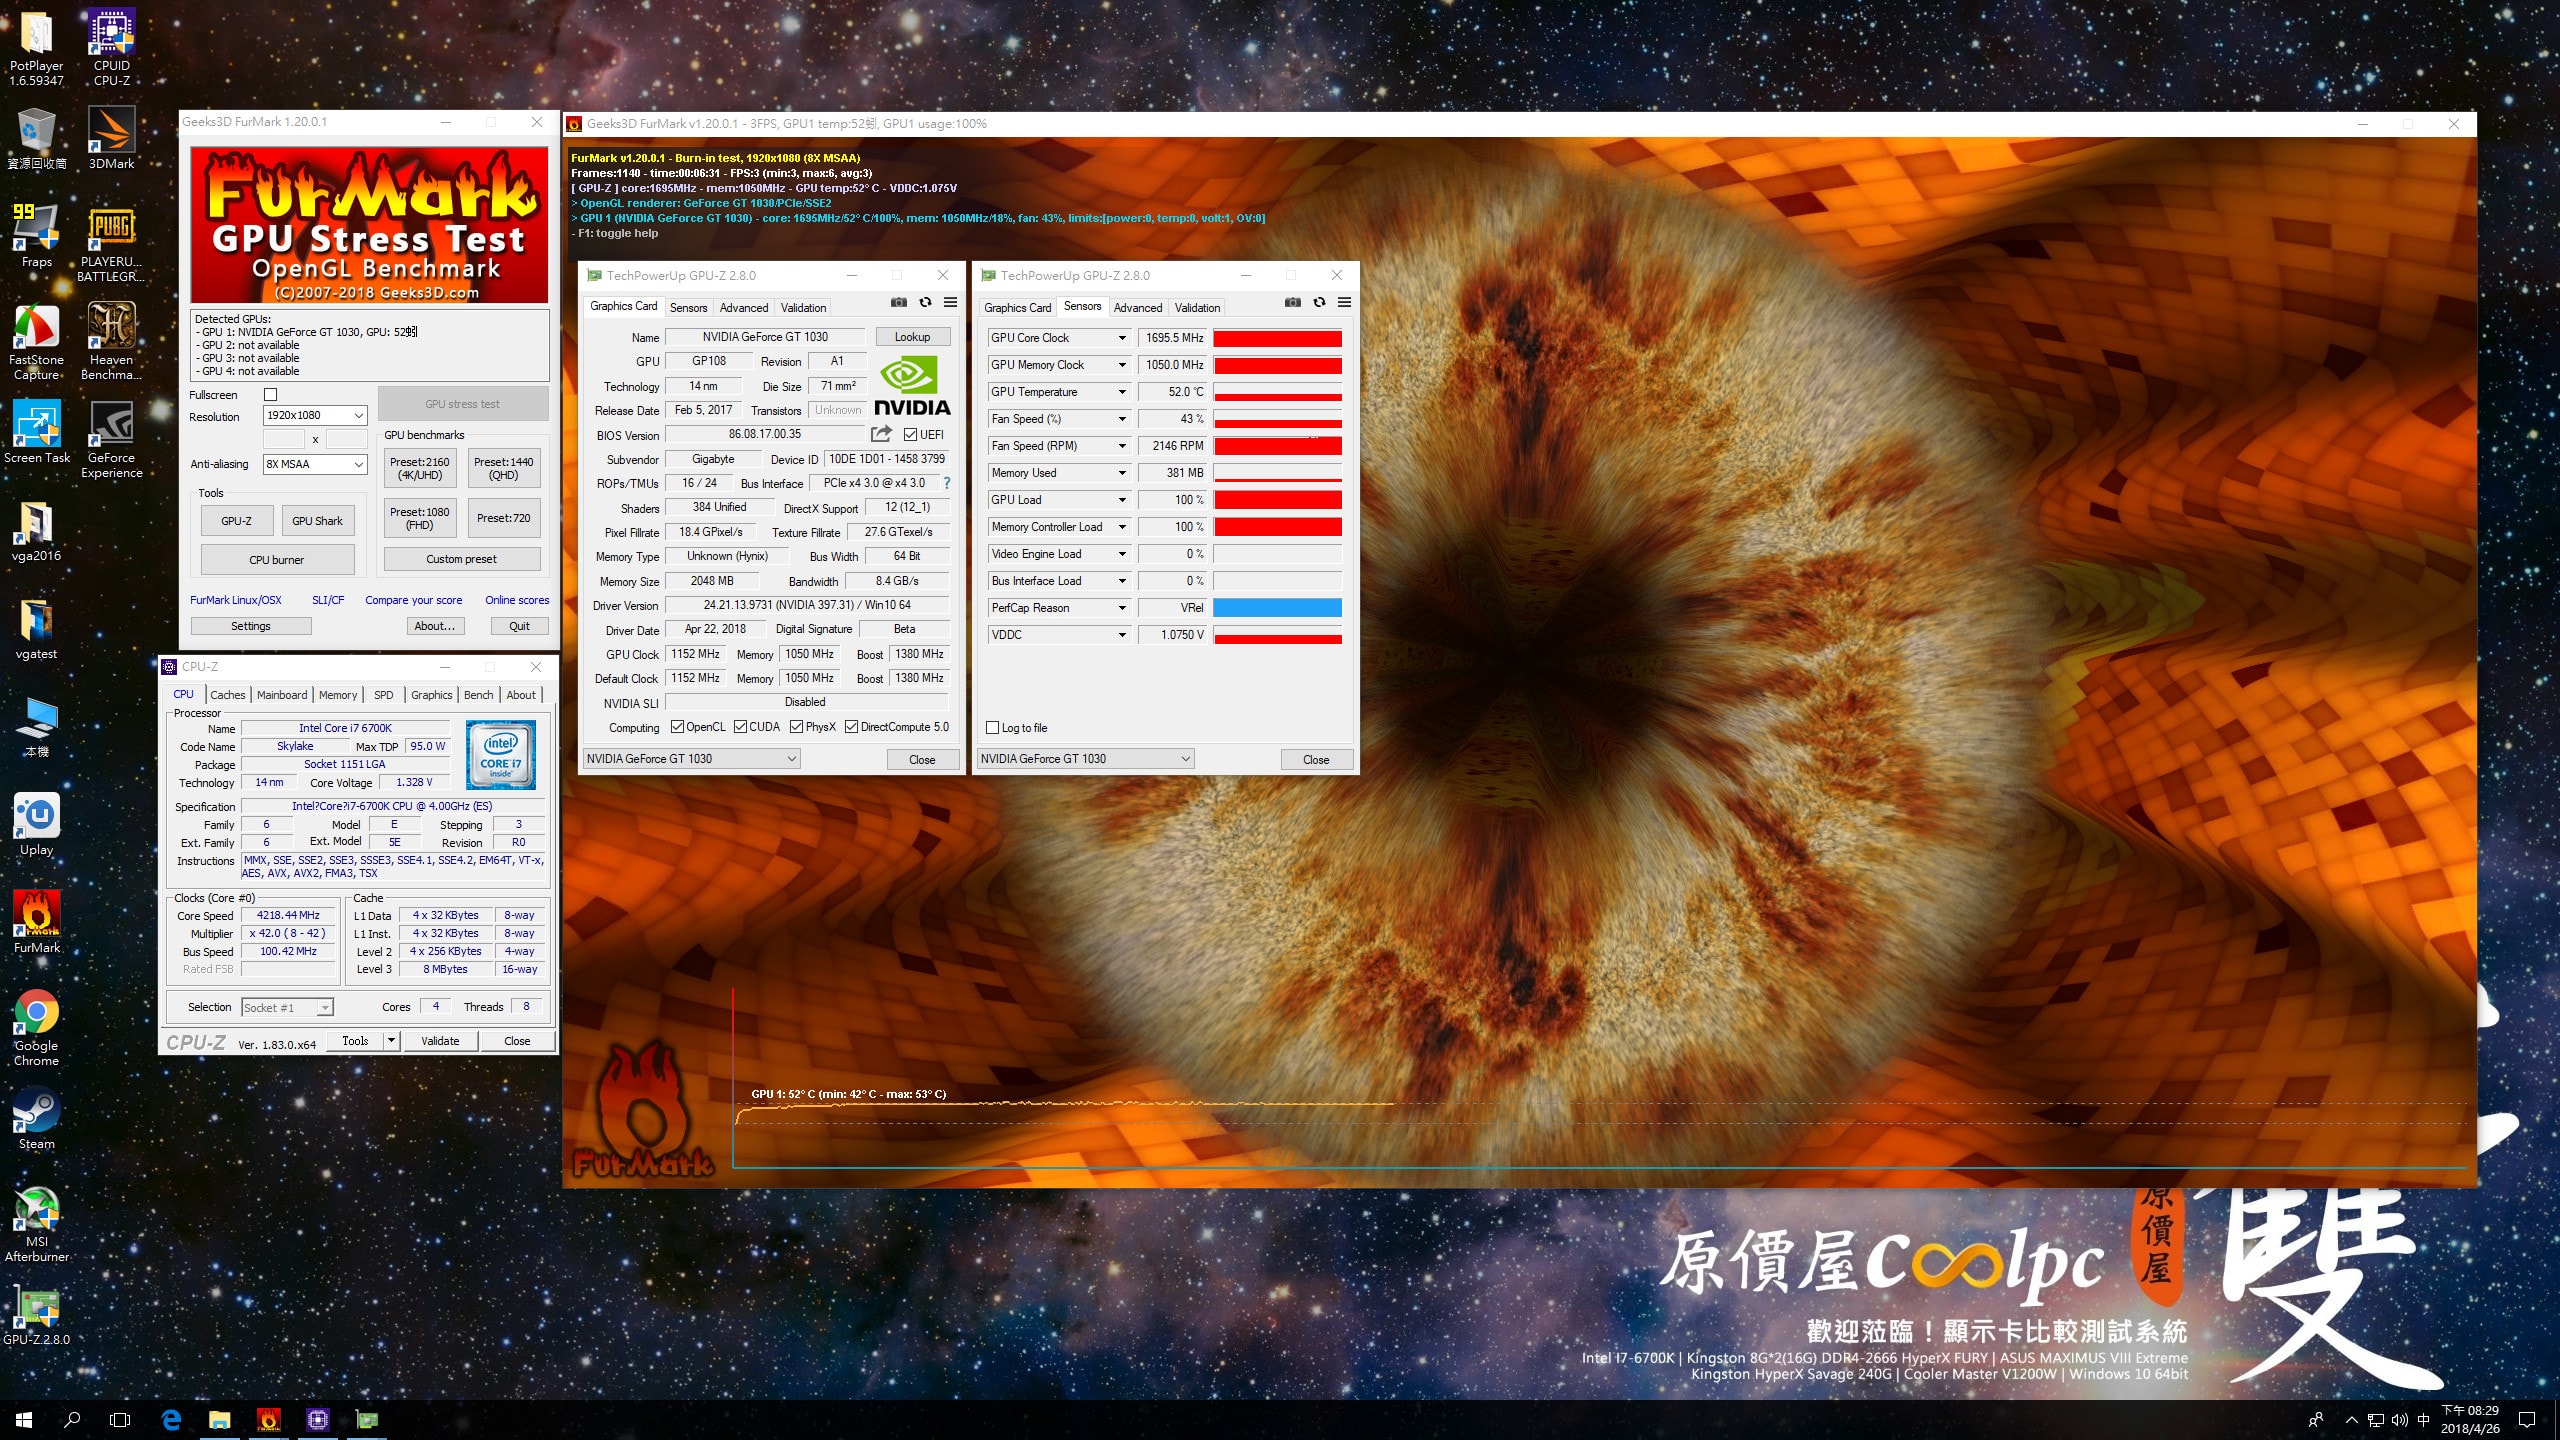Switch to Mainboard tab in CPU-Z

click(282, 695)
